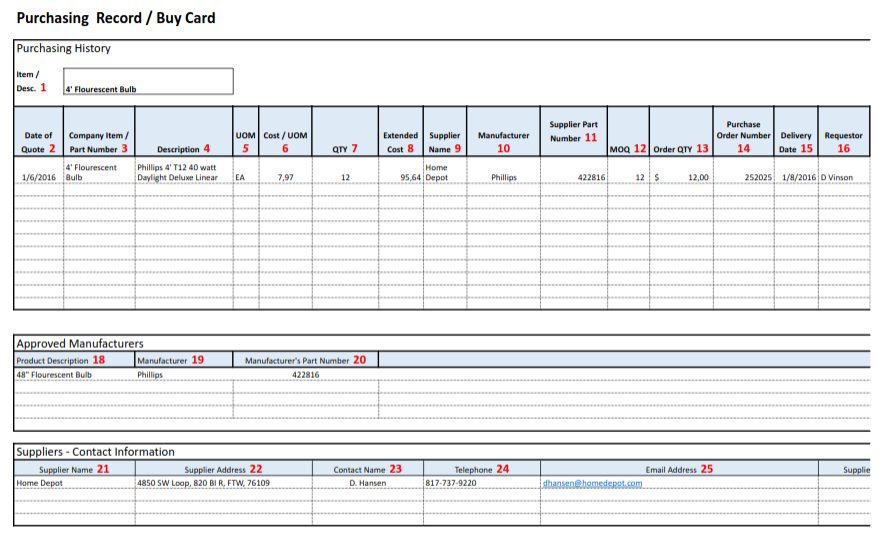Select the telephone number 817-737-9220 cell
Screen dimensions: 885x543
click(x=482, y=483)
